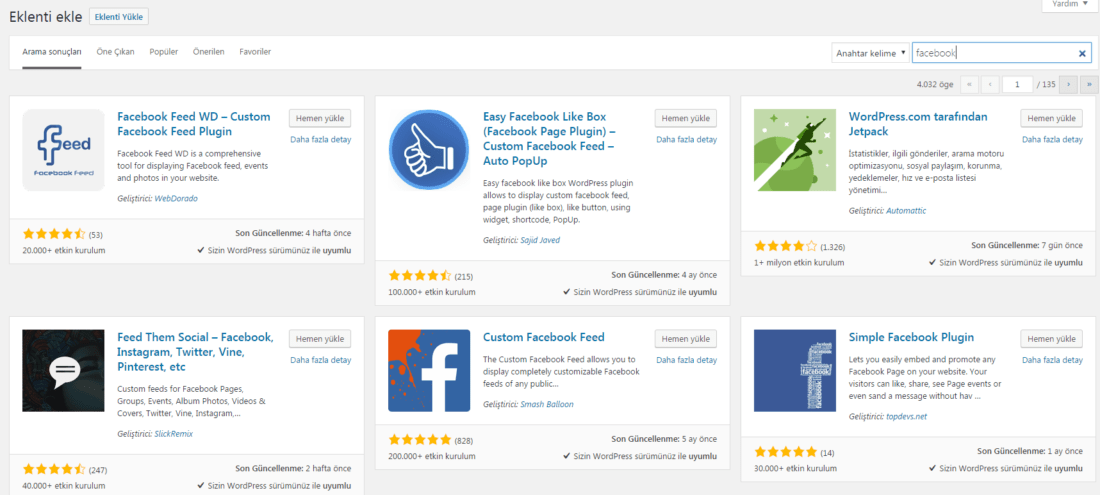
Task: Open Daha fazla detay for Facebook Feed WD
Action: [x=321, y=140]
